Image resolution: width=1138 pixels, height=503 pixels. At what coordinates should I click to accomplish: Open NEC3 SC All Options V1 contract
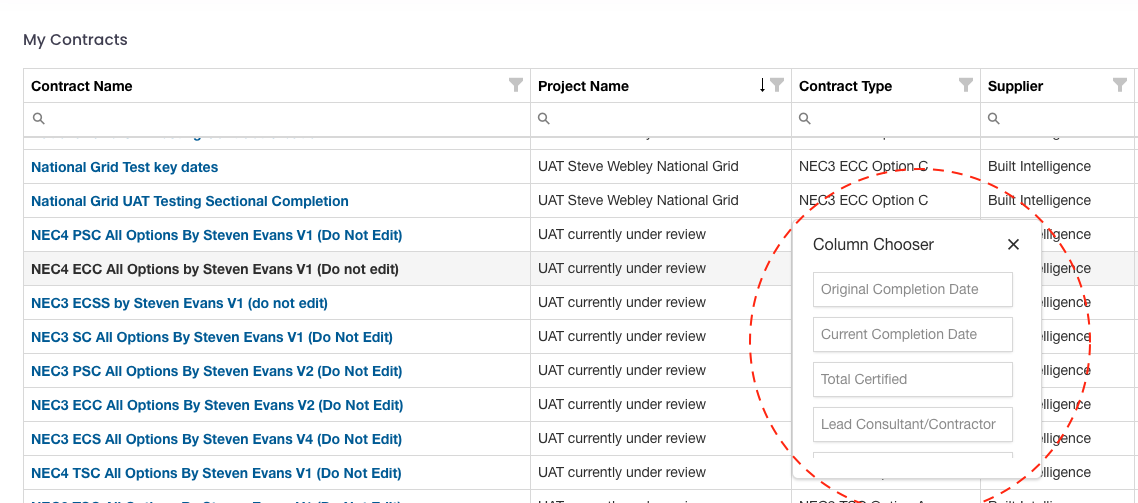(212, 338)
